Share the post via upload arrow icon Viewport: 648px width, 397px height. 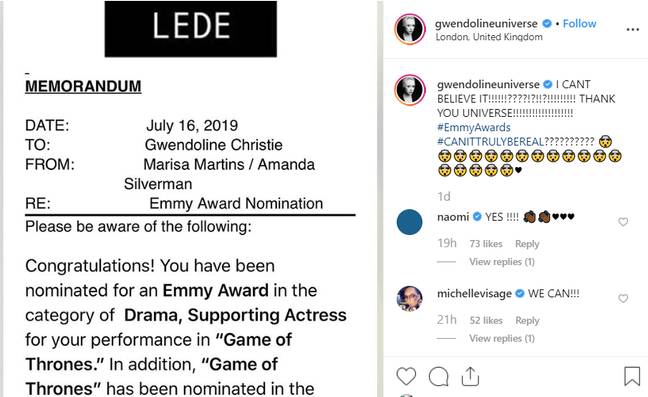coord(470,376)
